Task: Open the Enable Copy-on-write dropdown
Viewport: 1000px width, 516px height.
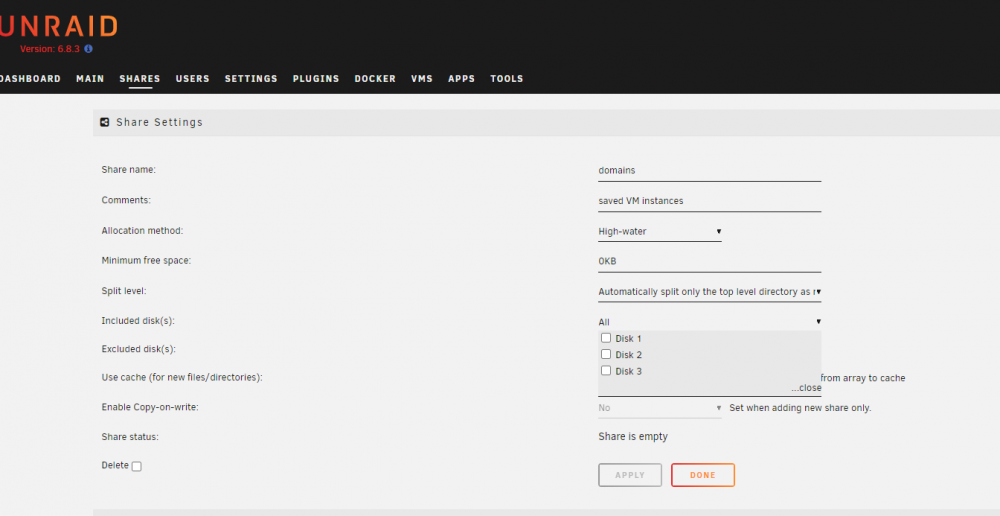Action: click(659, 408)
